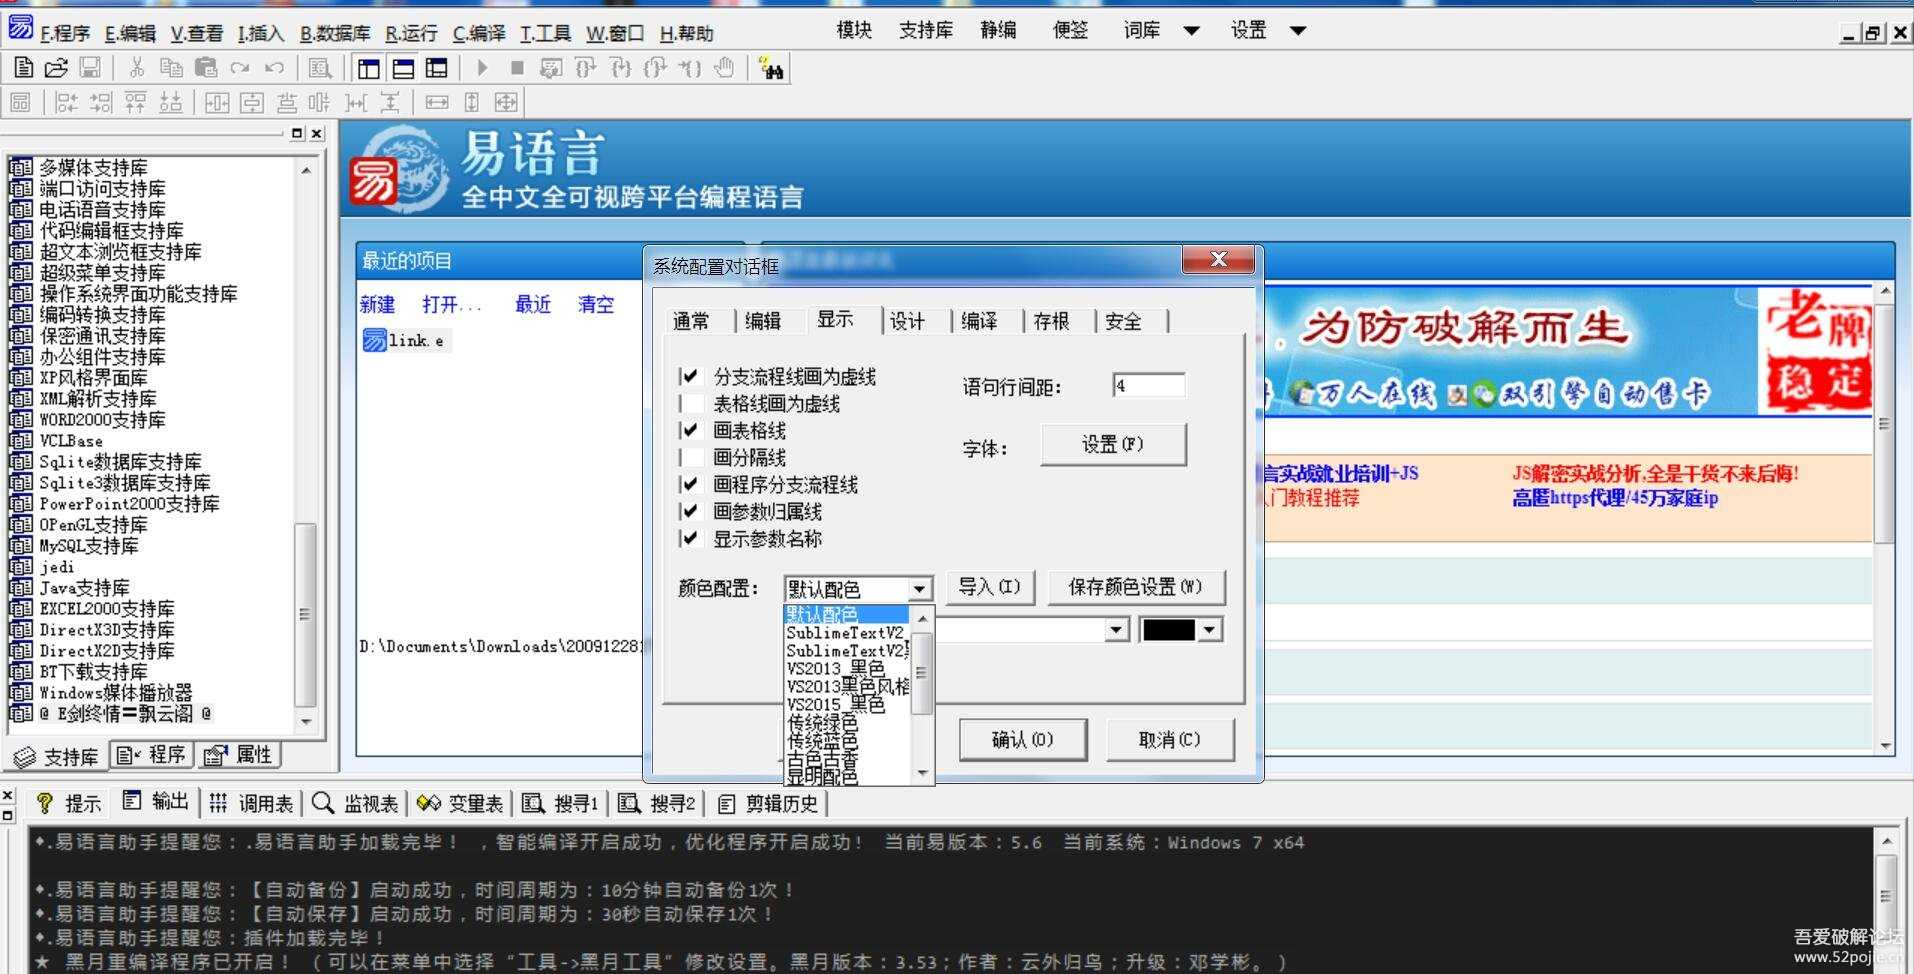Click the make same height icon
1914x974 pixels.
[472, 102]
